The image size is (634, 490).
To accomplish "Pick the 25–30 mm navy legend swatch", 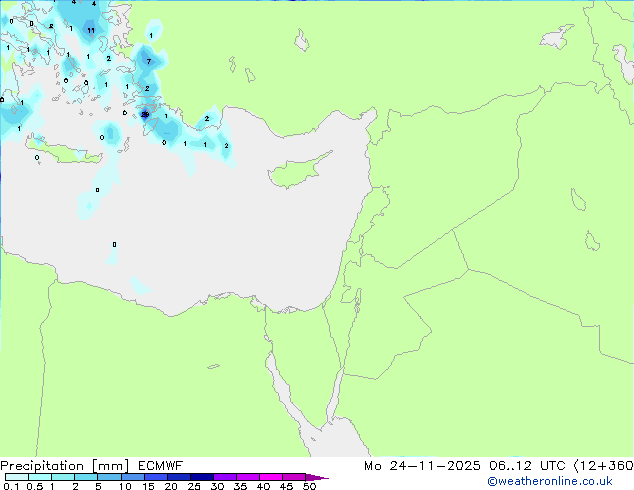I will point(202,477).
